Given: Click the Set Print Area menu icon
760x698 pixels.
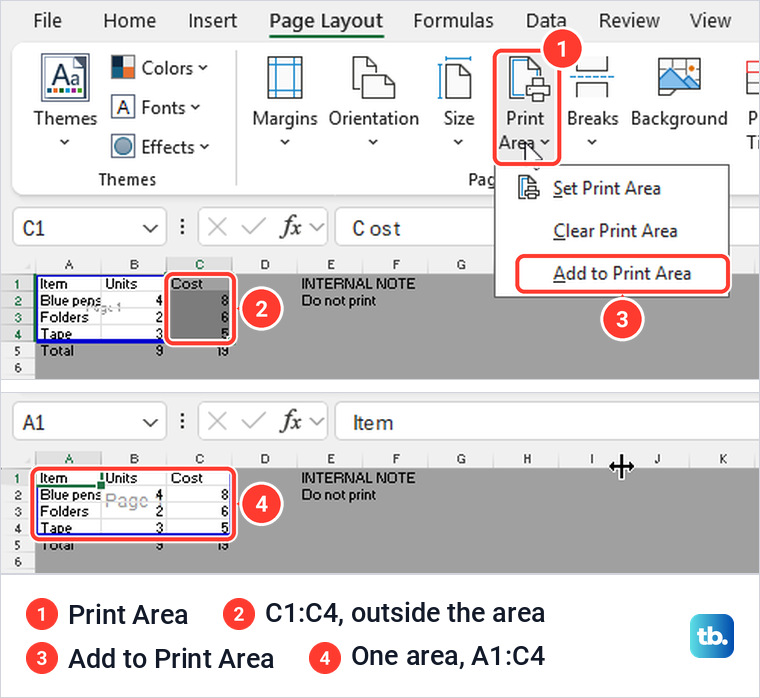Looking at the screenshot, I should click(528, 188).
